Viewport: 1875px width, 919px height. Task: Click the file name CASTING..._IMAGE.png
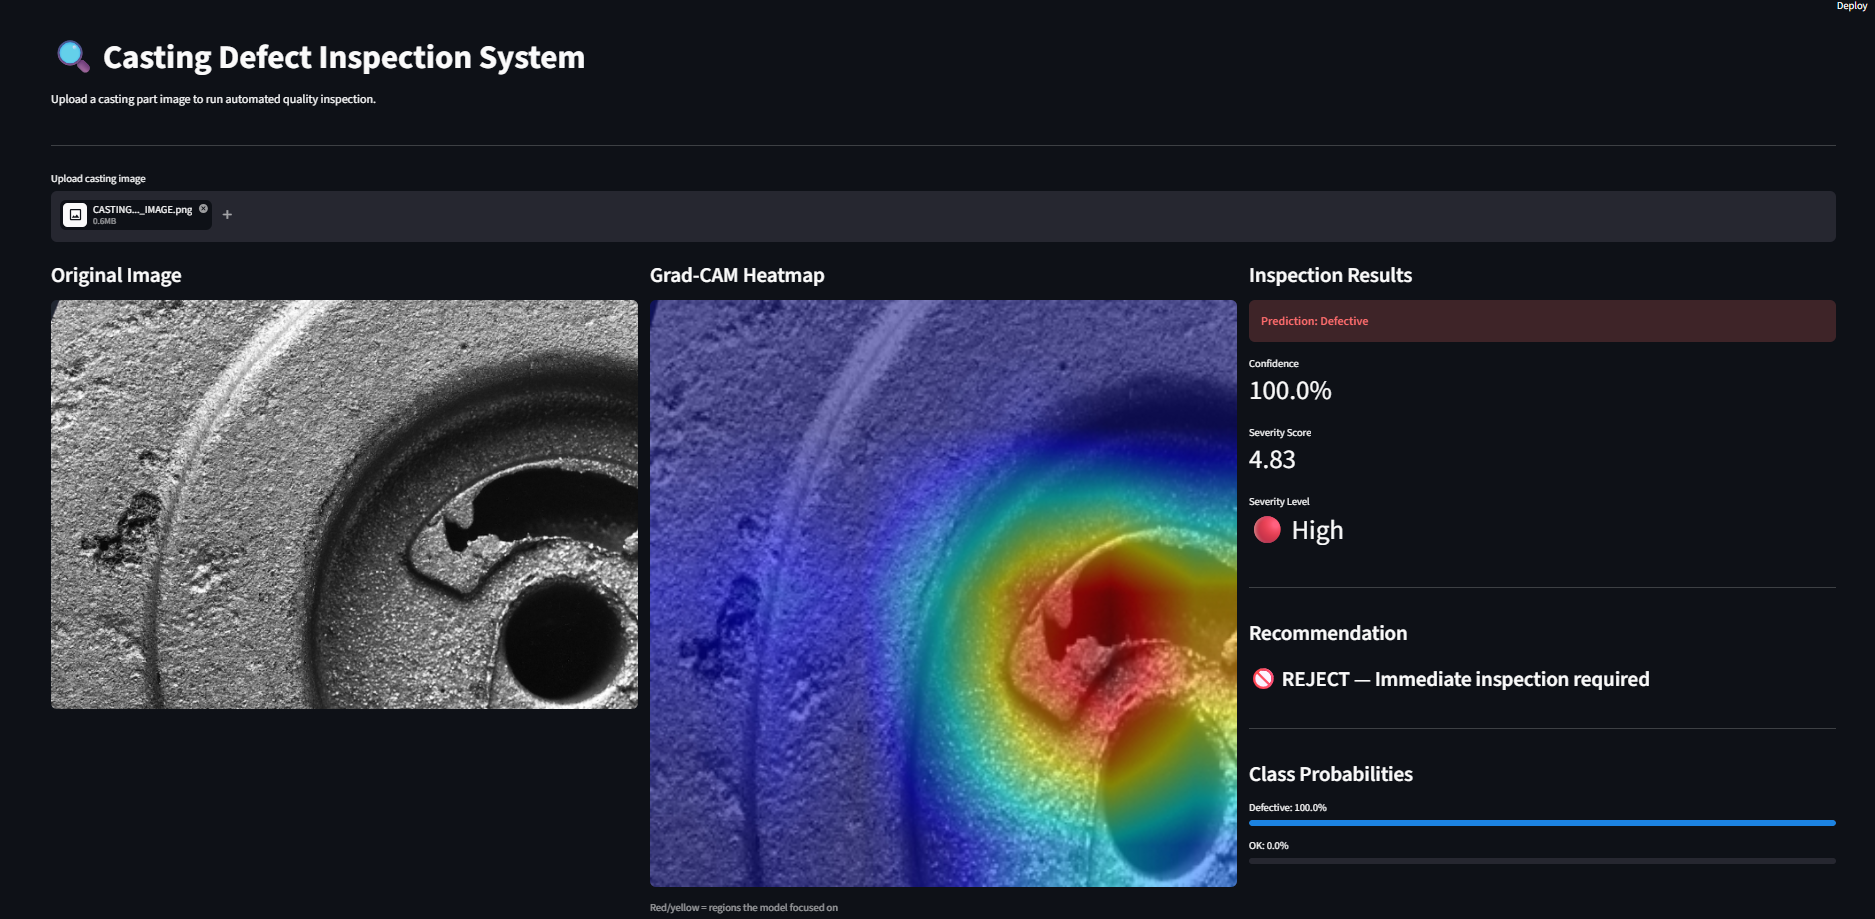pos(142,210)
